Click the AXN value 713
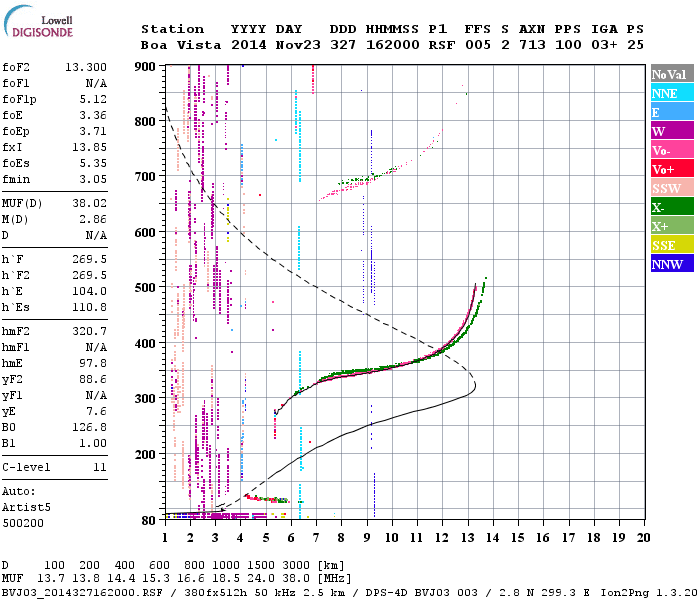The height and width of the screenshot is (600, 700). pyautogui.click(x=532, y=45)
